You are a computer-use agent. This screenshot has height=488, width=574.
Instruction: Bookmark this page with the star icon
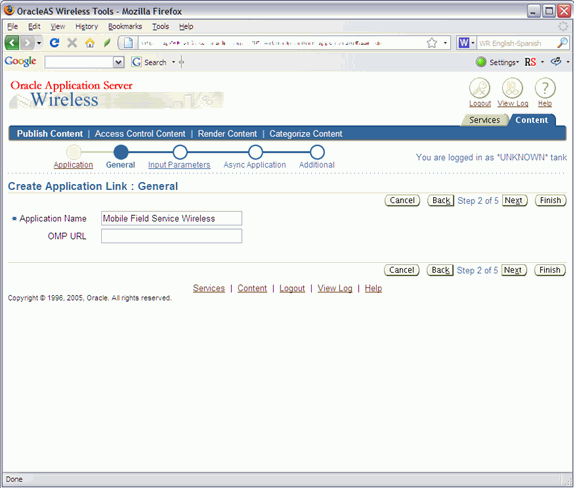(432, 43)
